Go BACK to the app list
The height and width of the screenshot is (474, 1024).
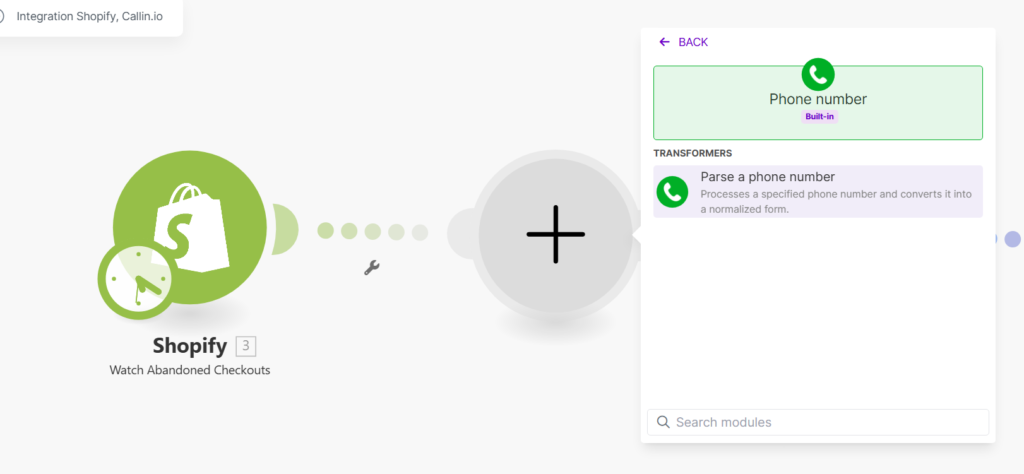coord(684,42)
